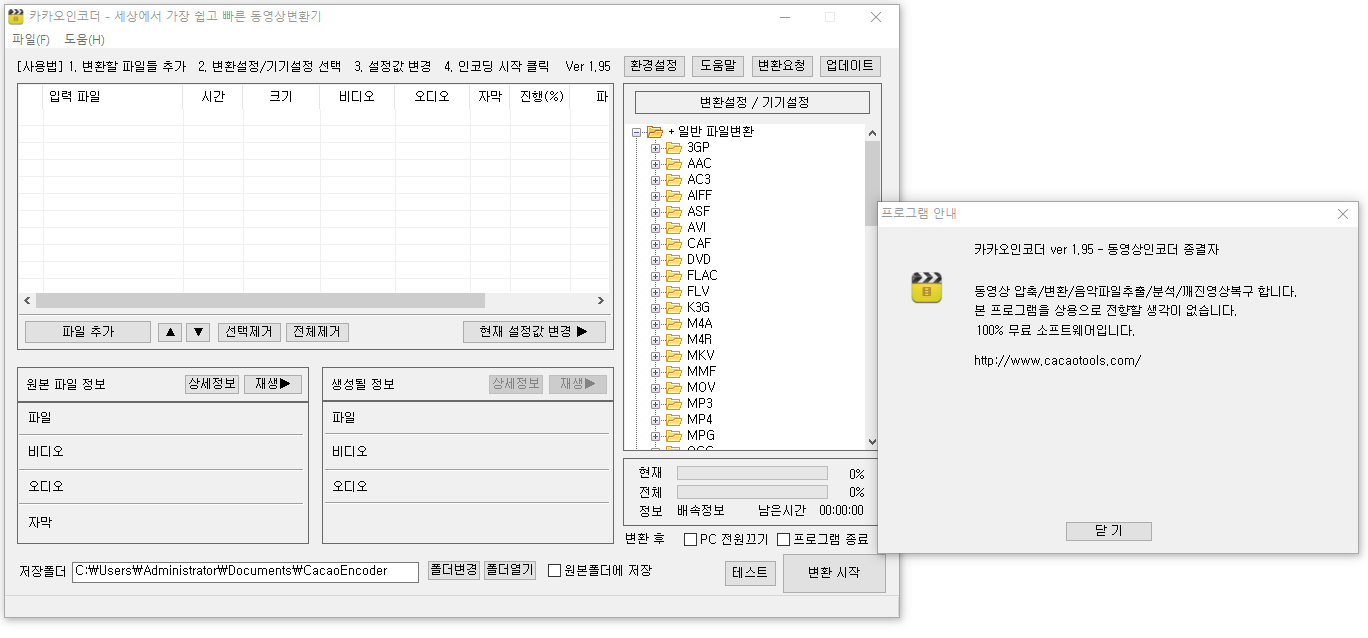The height and width of the screenshot is (638, 1368).
Task: Click the M4A folder icon
Action: (x=673, y=324)
